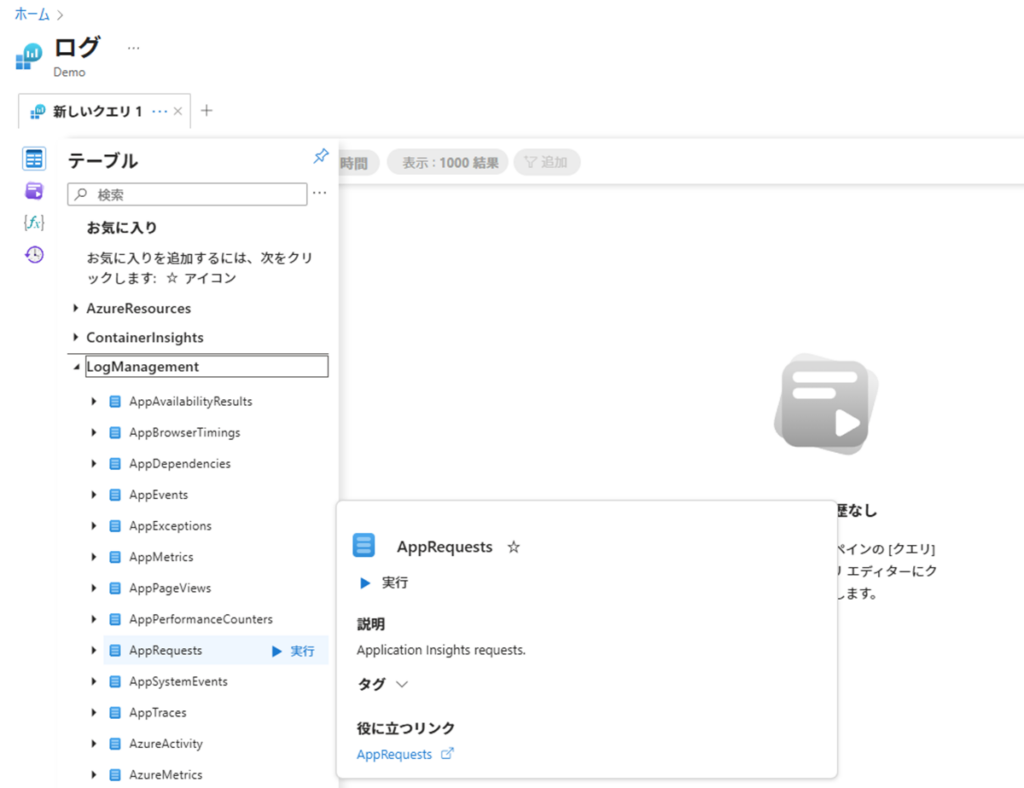
Task: Expand the AzureResources group
Action: [76, 309]
